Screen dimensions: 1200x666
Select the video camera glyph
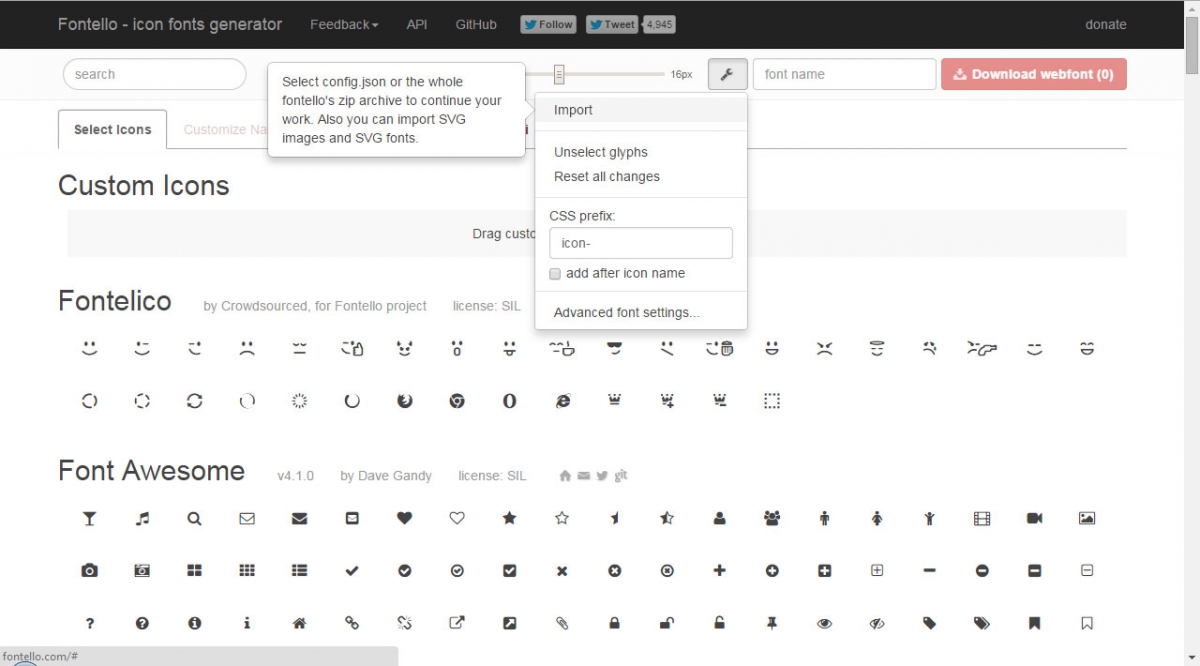[1035, 518]
